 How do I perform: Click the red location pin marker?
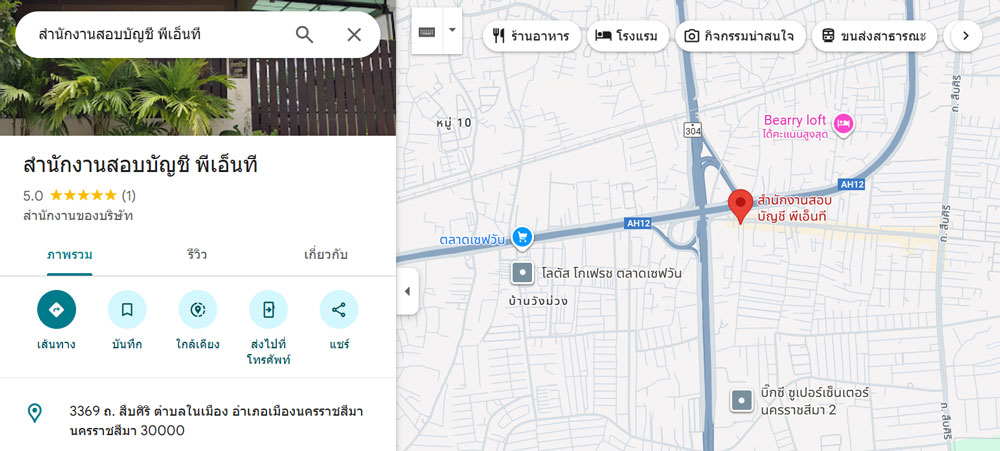740,204
